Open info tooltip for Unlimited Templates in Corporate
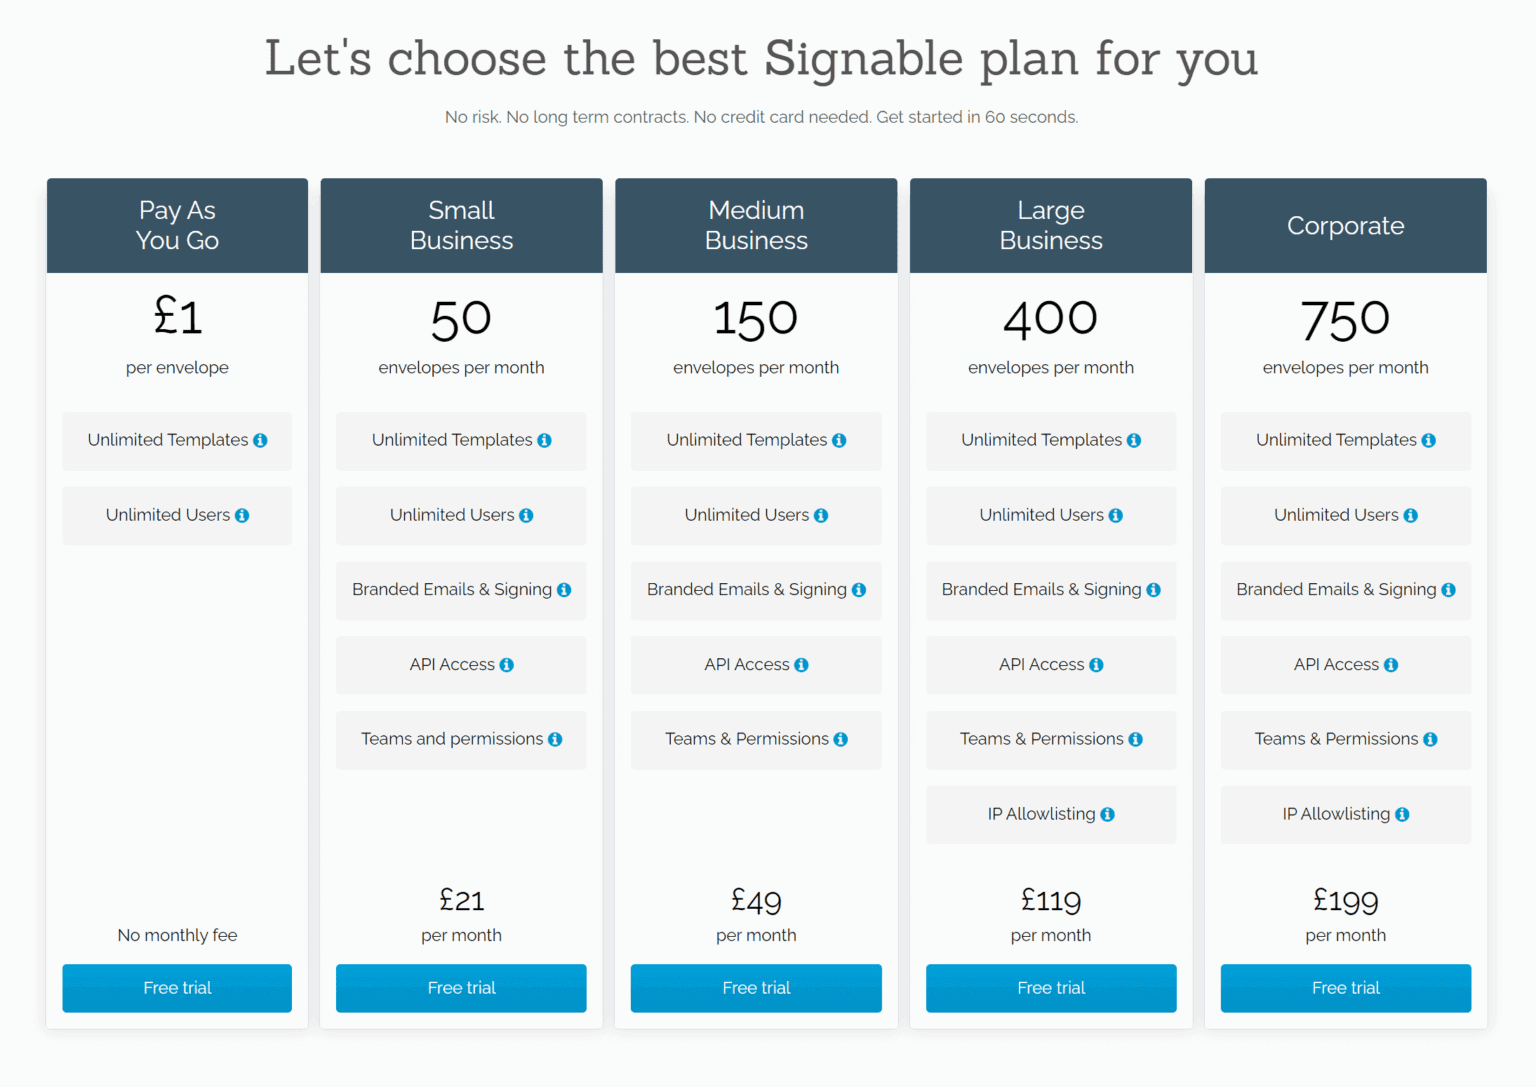Viewport: 1536px width, 1087px height. (x=1429, y=440)
